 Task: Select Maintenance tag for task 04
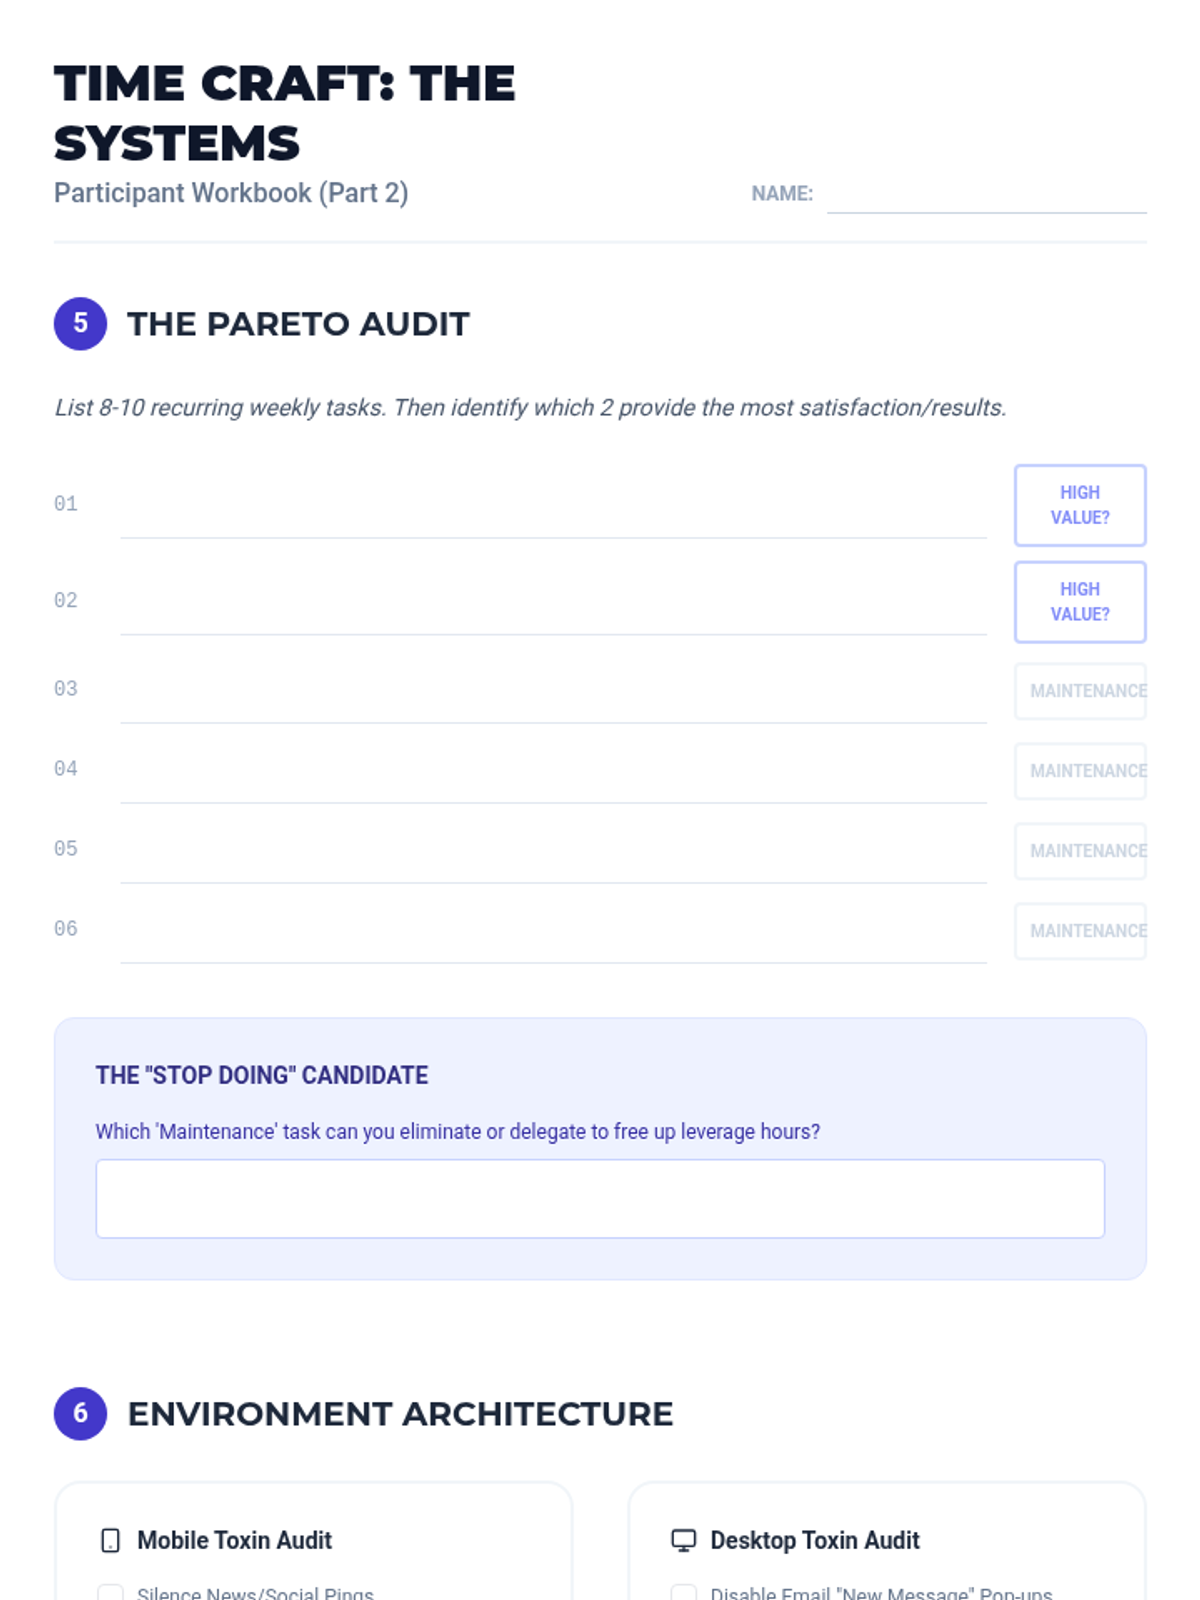1080,771
